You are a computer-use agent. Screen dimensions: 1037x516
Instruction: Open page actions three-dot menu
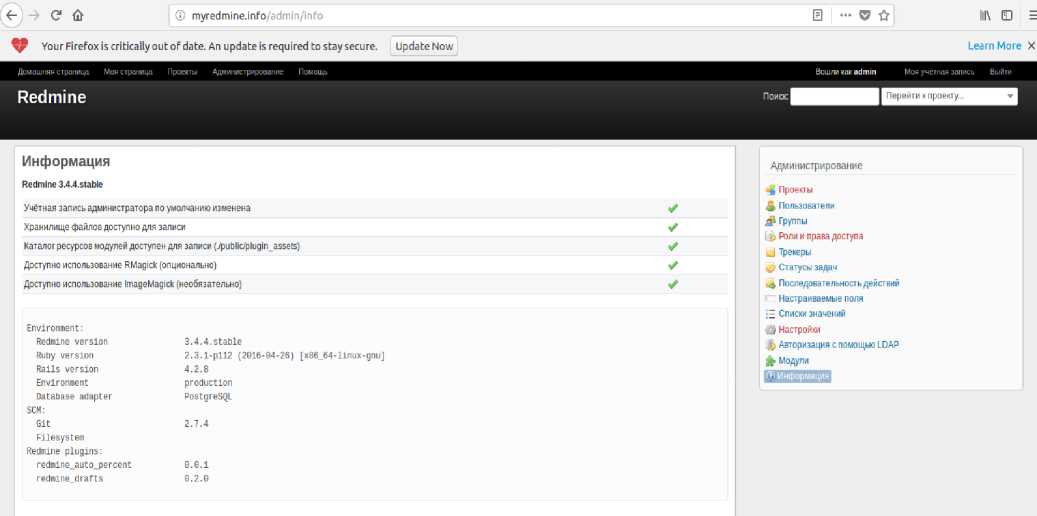tap(845, 15)
